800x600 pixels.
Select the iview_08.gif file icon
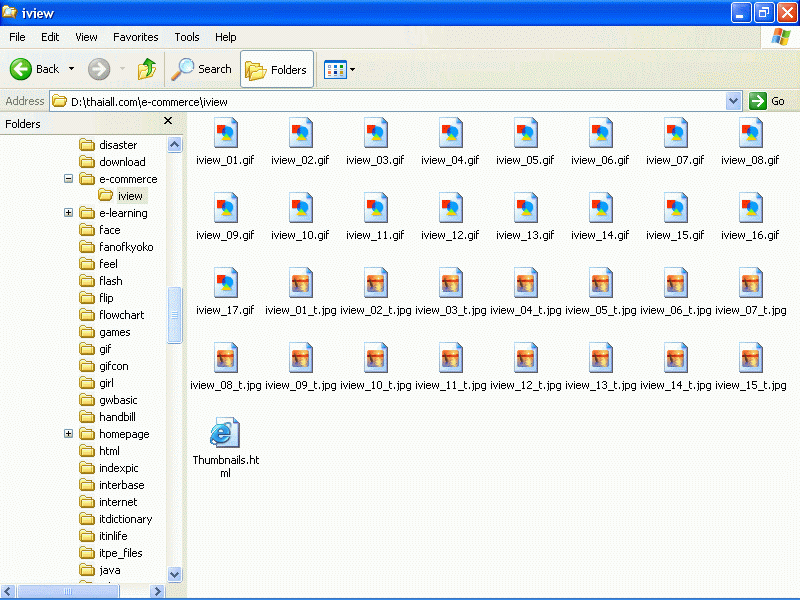pyautogui.click(x=750, y=132)
